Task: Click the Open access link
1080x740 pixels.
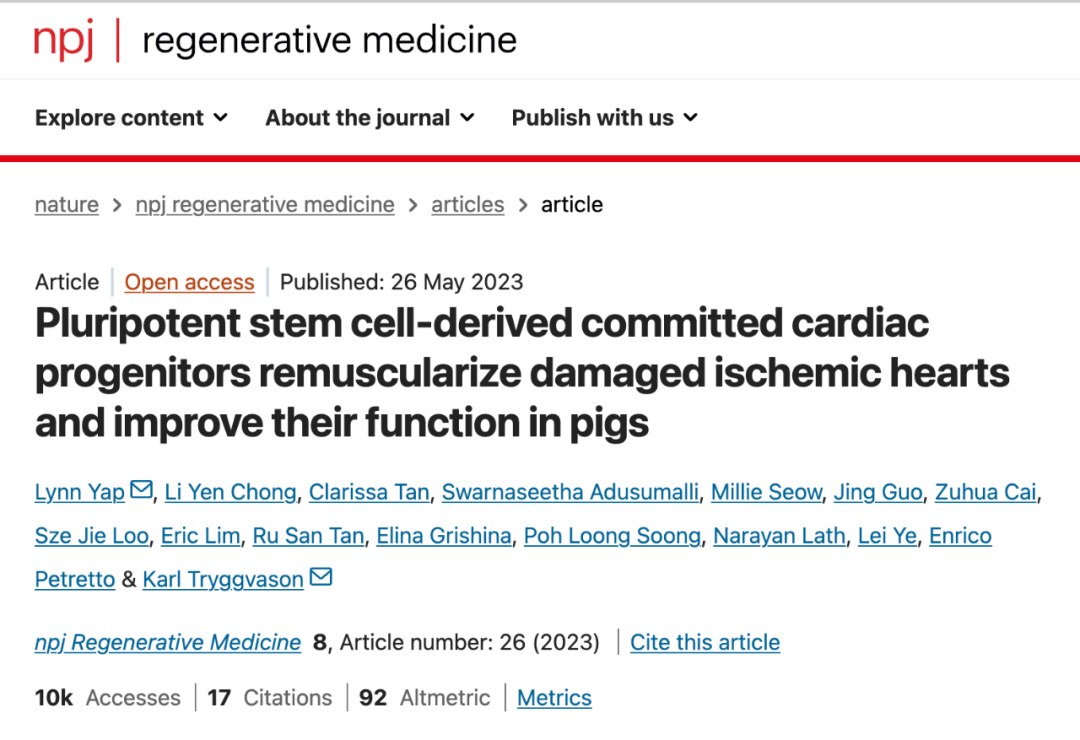Action: pyautogui.click(x=189, y=282)
